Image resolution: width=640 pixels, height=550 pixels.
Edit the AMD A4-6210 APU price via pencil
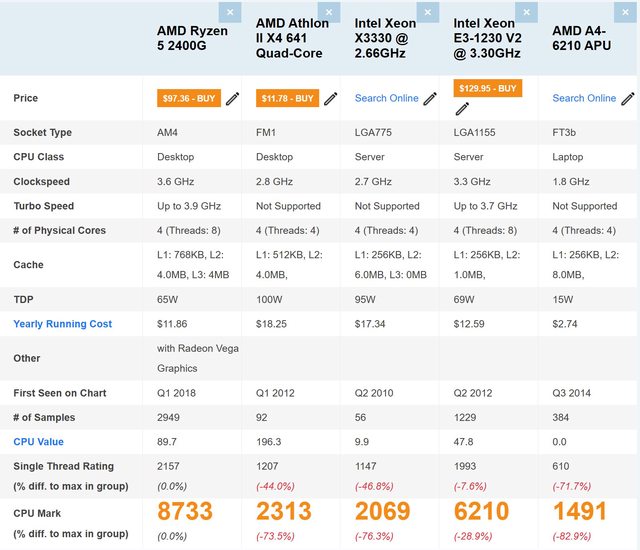coord(628,98)
